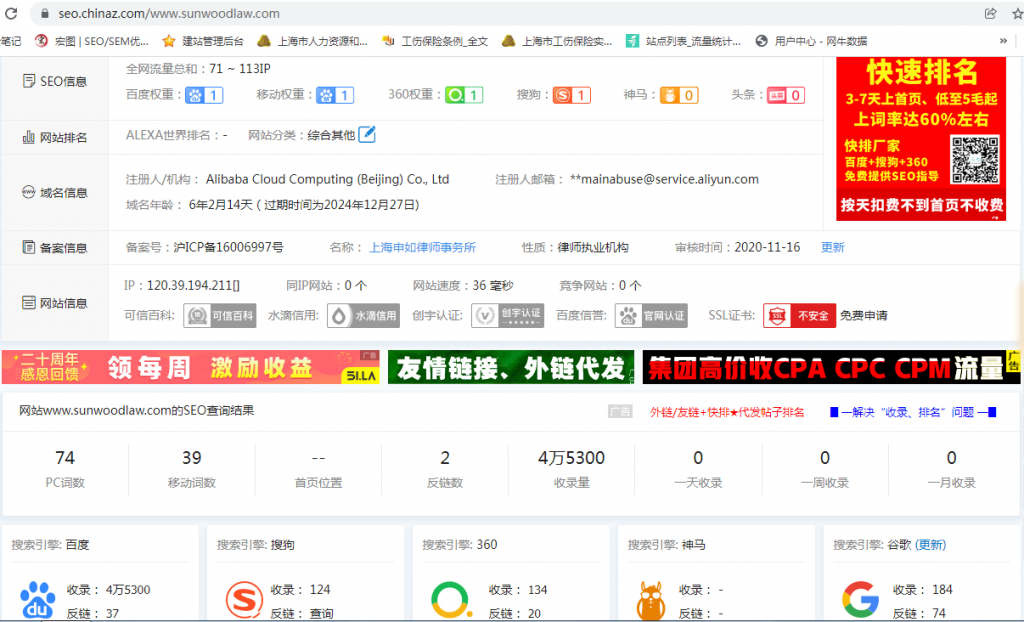This screenshot has width=1024, height=622.
Task: Click the (更新) link beside 谷歌
Action: coord(930,545)
